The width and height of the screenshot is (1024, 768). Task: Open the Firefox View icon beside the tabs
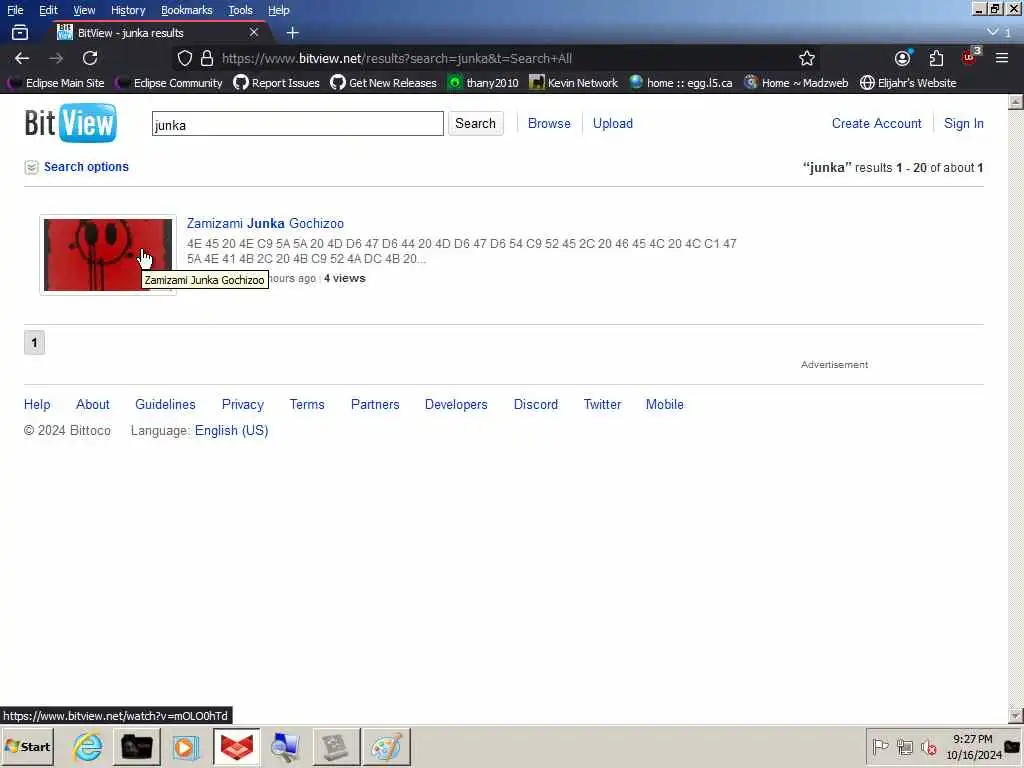click(20, 32)
